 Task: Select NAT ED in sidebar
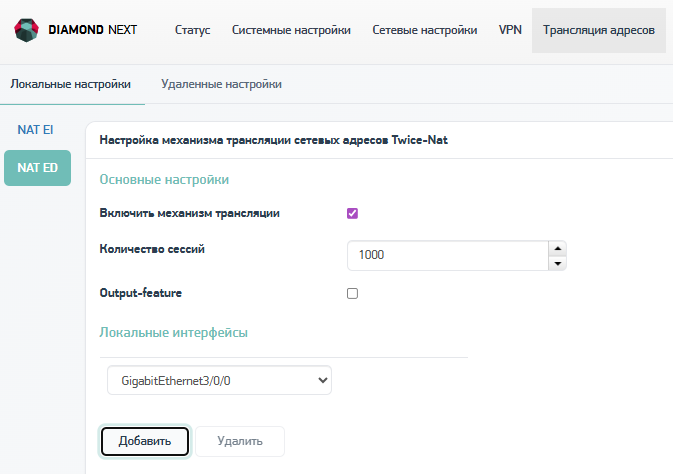pyautogui.click(x=37, y=168)
